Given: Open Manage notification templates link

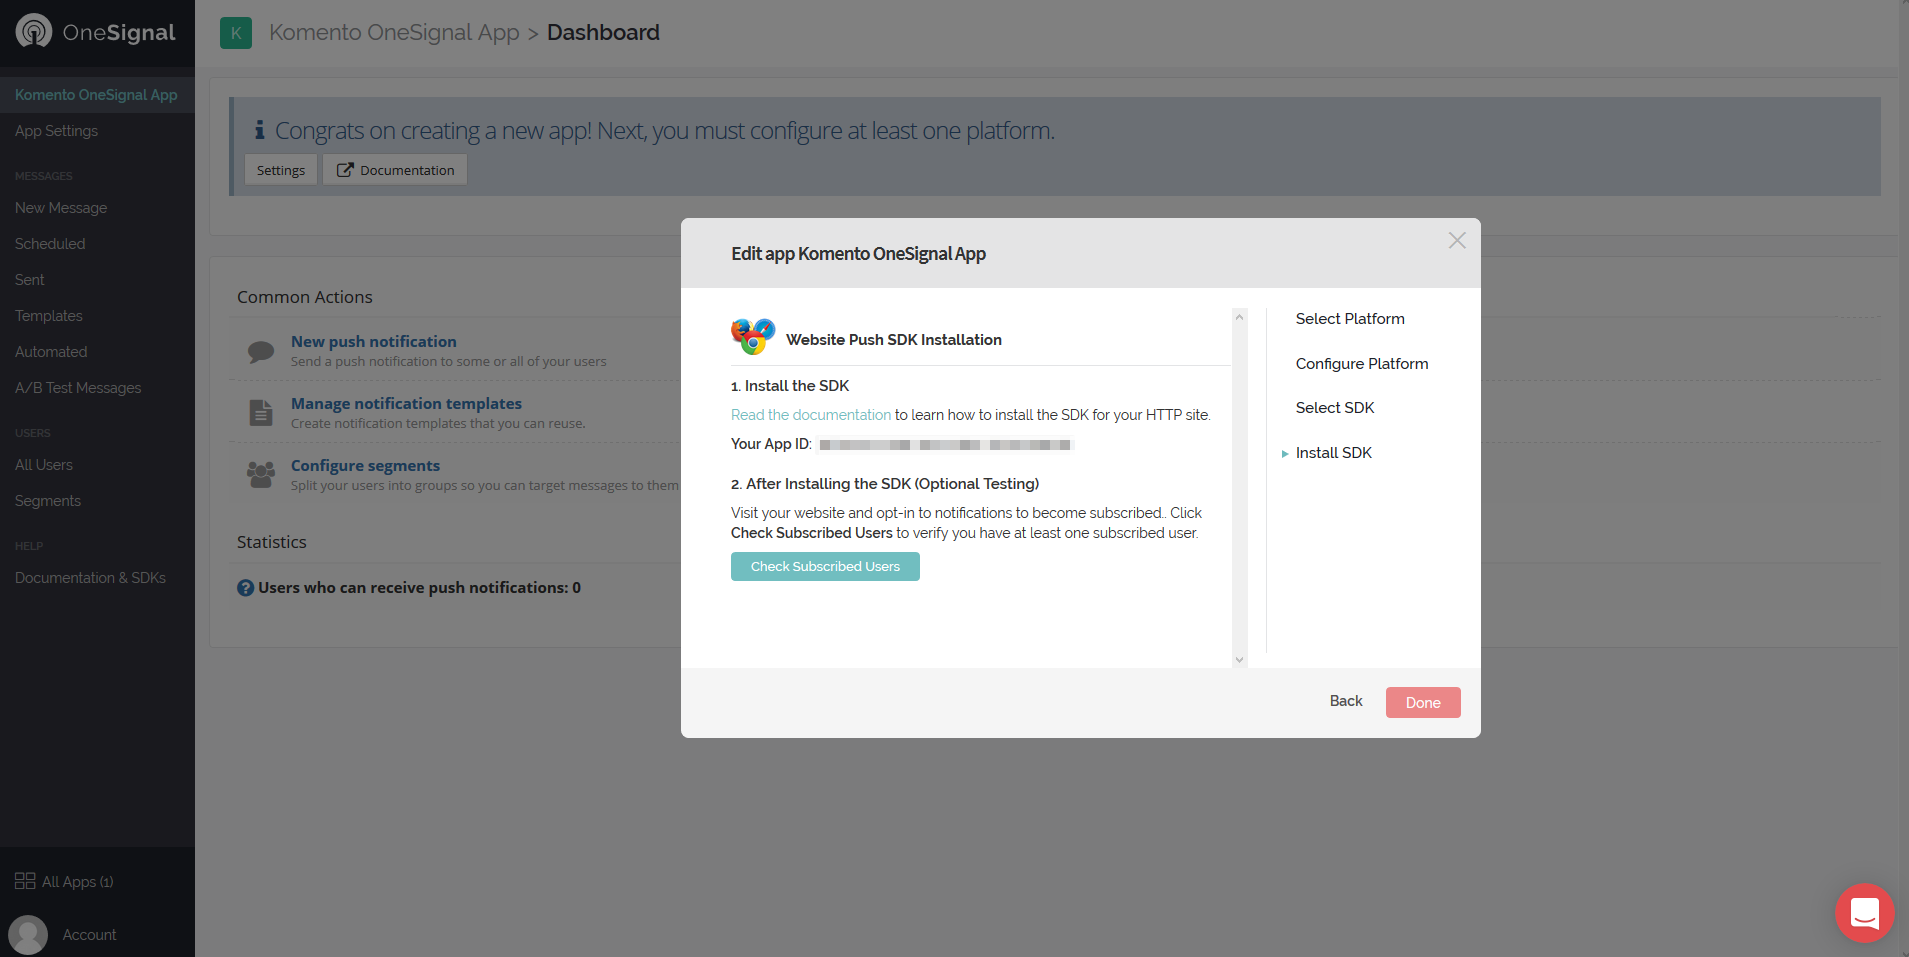Looking at the screenshot, I should pos(406,404).
